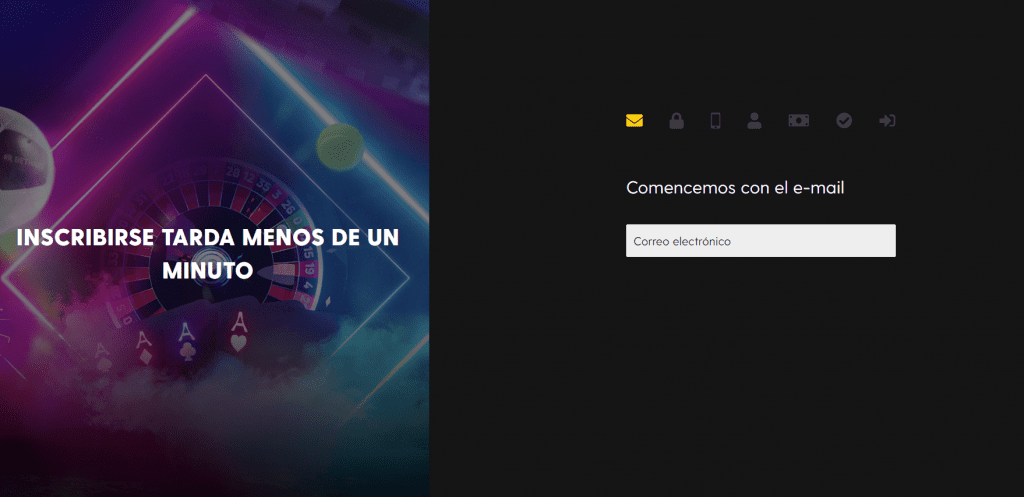Viewport: 1024px width, 497px height.
Task: Pick the center ace between diamonds and hearts
Action: (186, 340)
